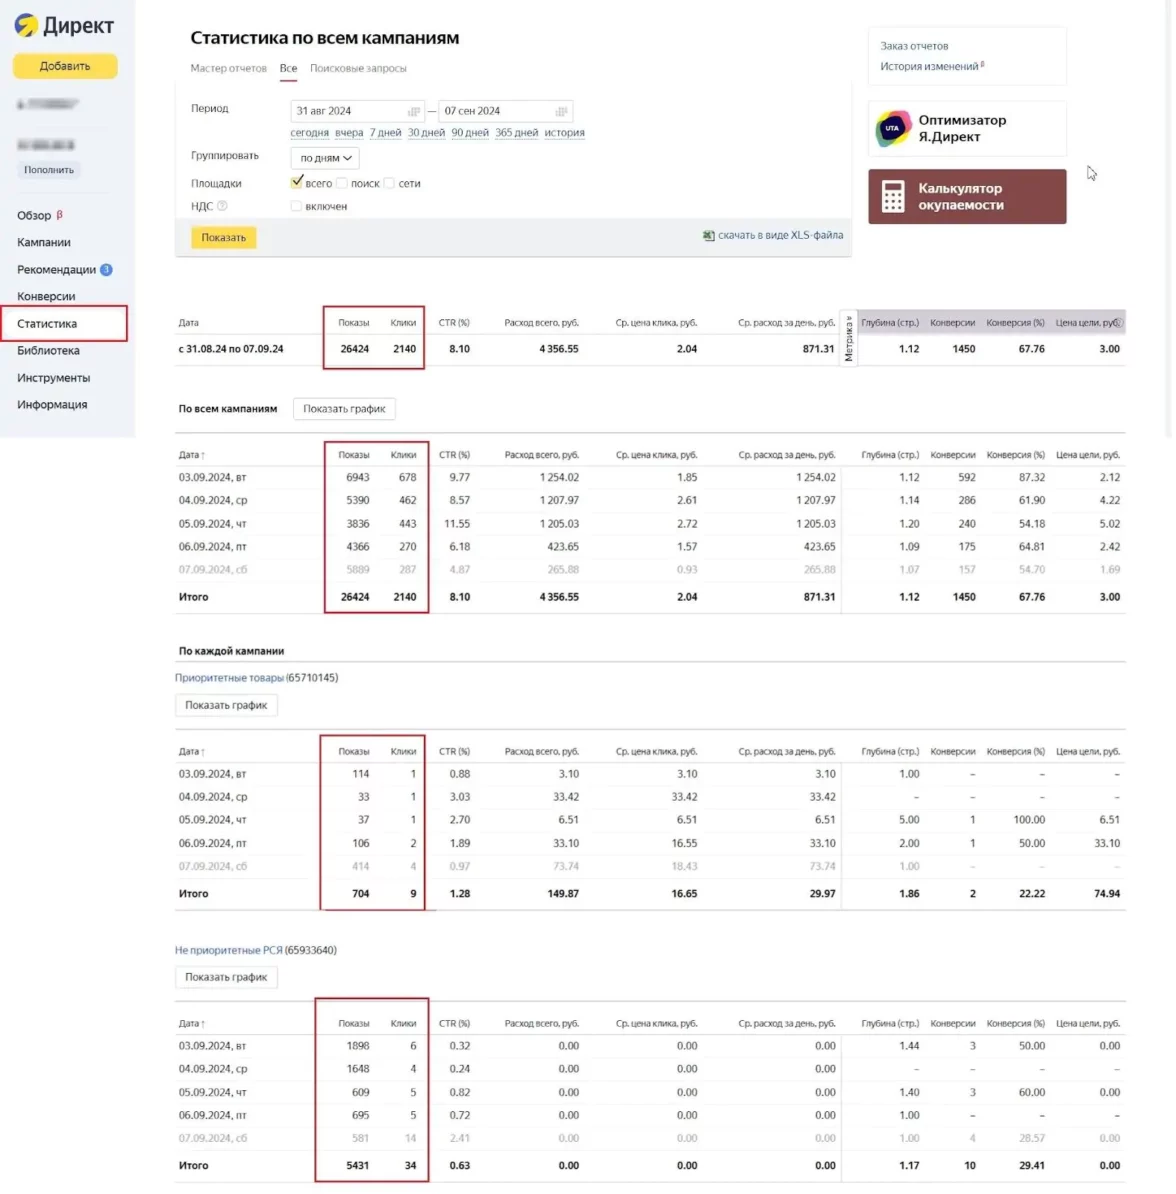Click the yellow Показать button
Screen dimensions: 1176x1194
223,238
